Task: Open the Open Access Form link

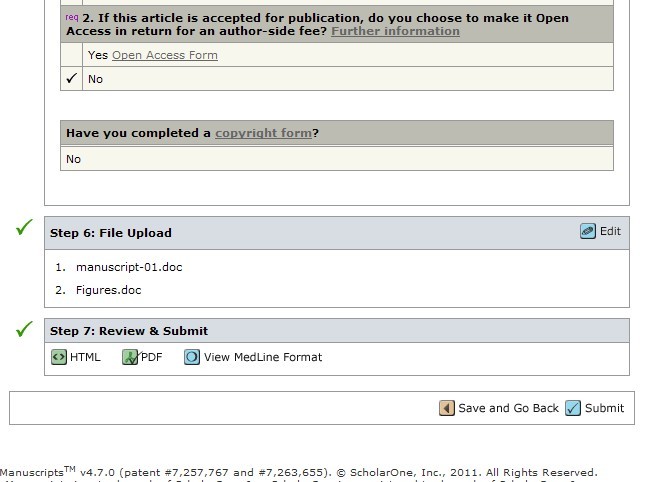Action: tap(164, 55)
